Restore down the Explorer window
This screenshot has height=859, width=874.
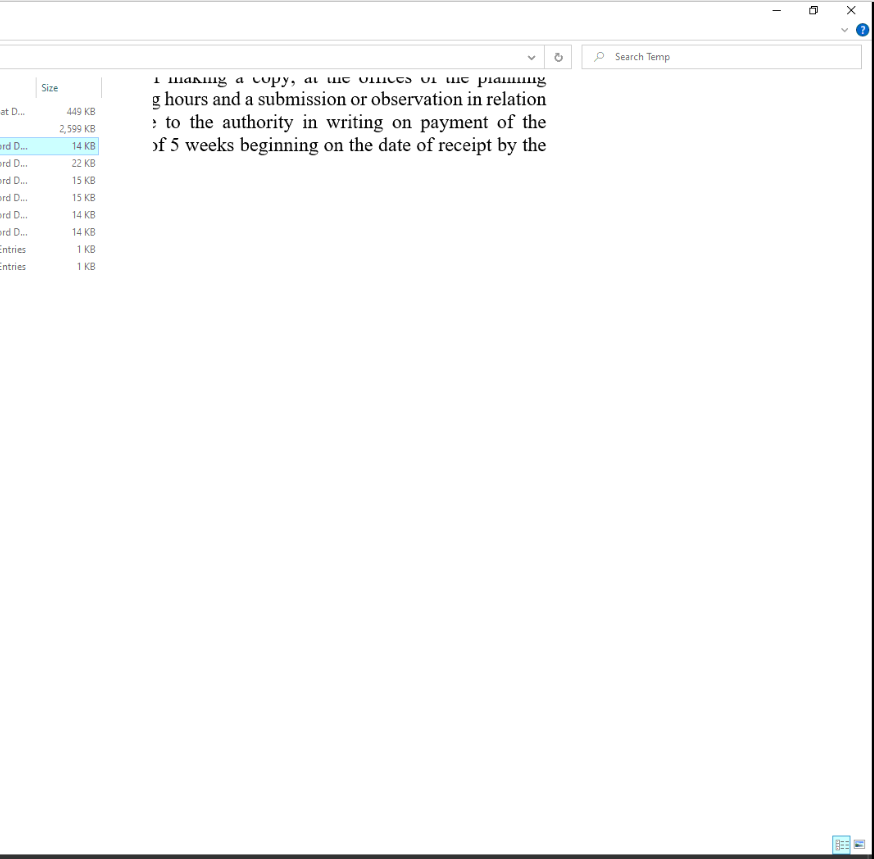[813, 10]
